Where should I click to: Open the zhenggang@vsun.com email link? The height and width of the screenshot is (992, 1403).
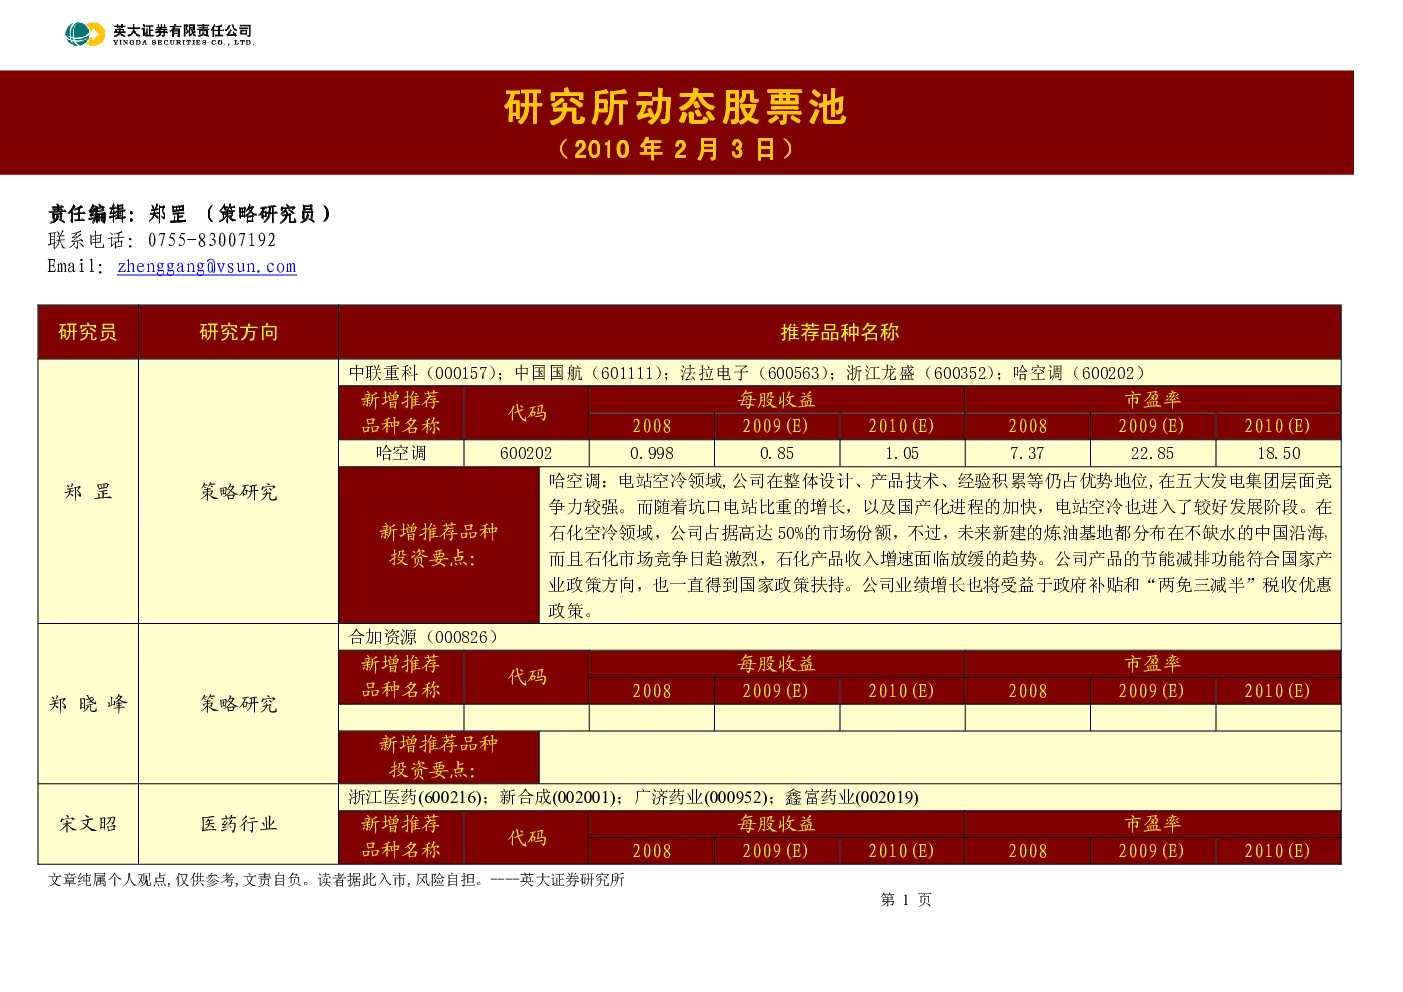pyautogui.click(x=207, y=266)
